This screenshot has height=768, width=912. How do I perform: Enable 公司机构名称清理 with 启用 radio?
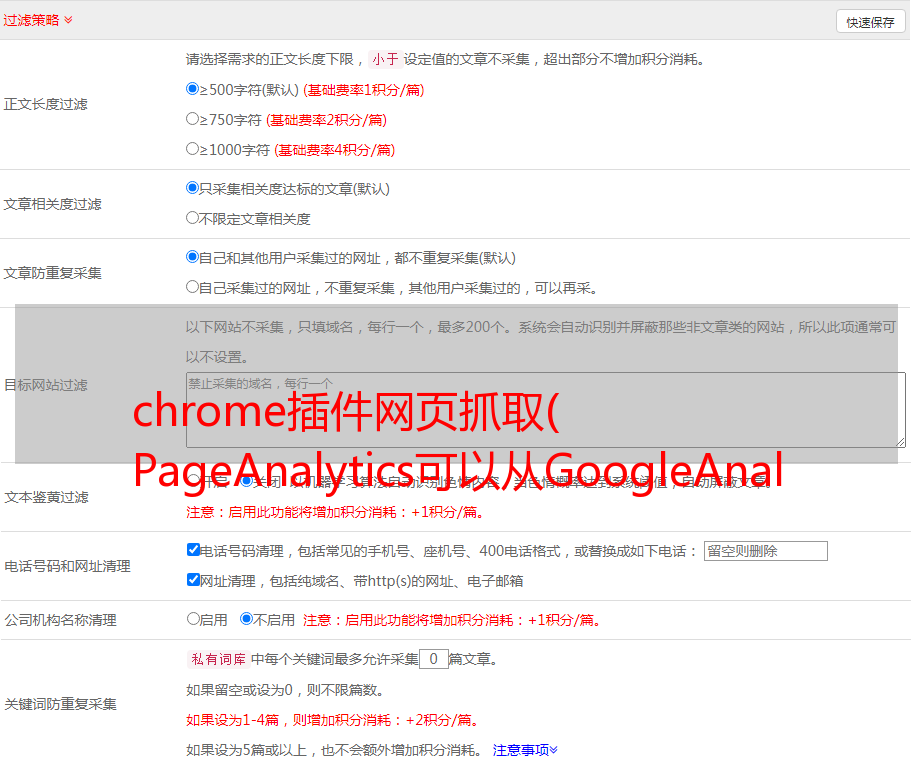193,619
